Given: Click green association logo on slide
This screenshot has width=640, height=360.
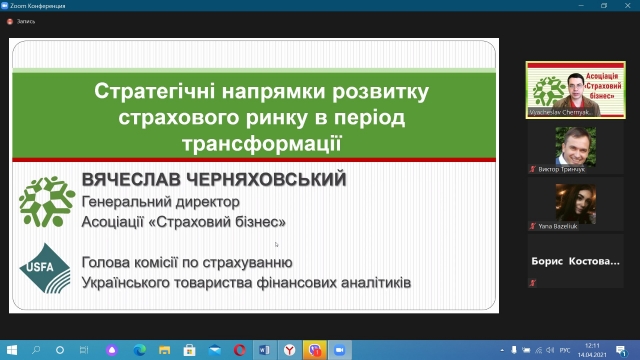Looking at the screenshot, I should tap(47, 202).
